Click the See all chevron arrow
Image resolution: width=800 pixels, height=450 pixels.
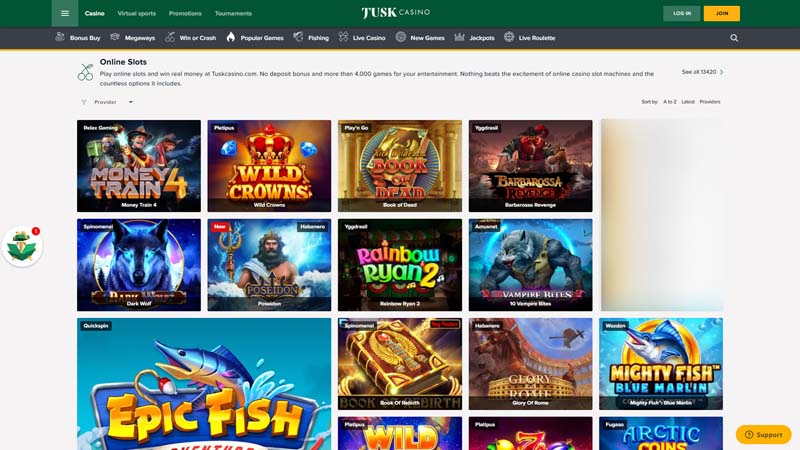721,72
